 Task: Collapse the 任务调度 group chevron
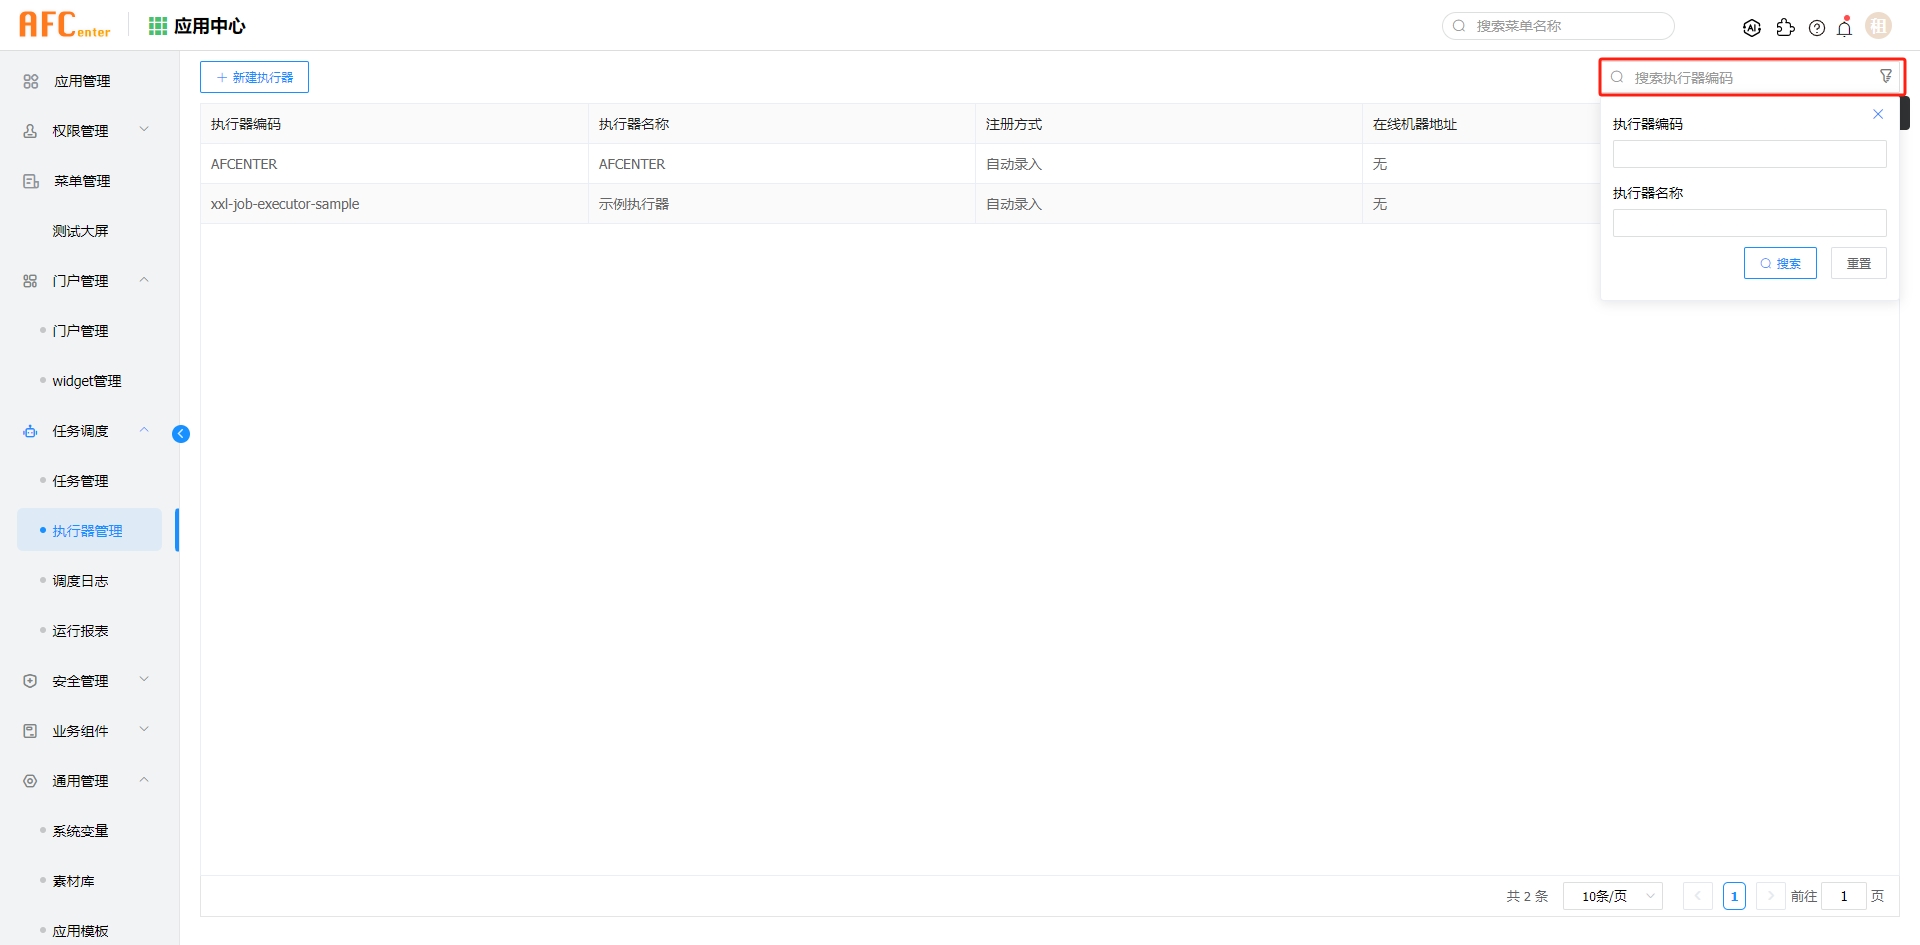[144, 430]
